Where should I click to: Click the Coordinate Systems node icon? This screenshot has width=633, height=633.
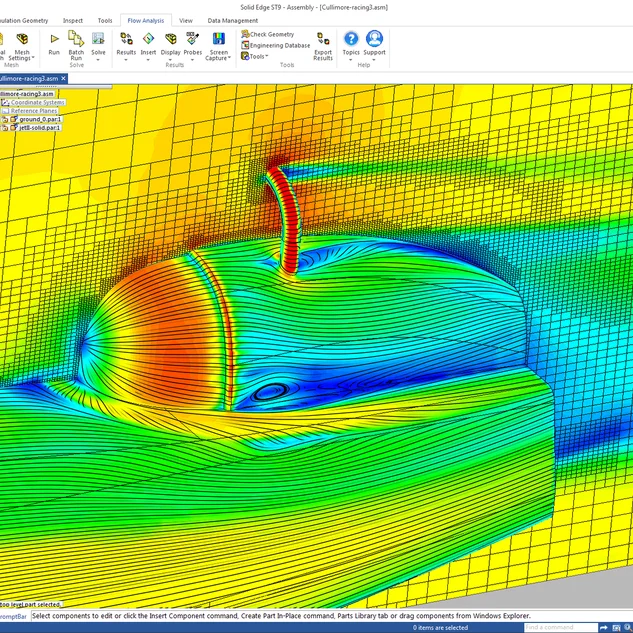click(5, 103)
